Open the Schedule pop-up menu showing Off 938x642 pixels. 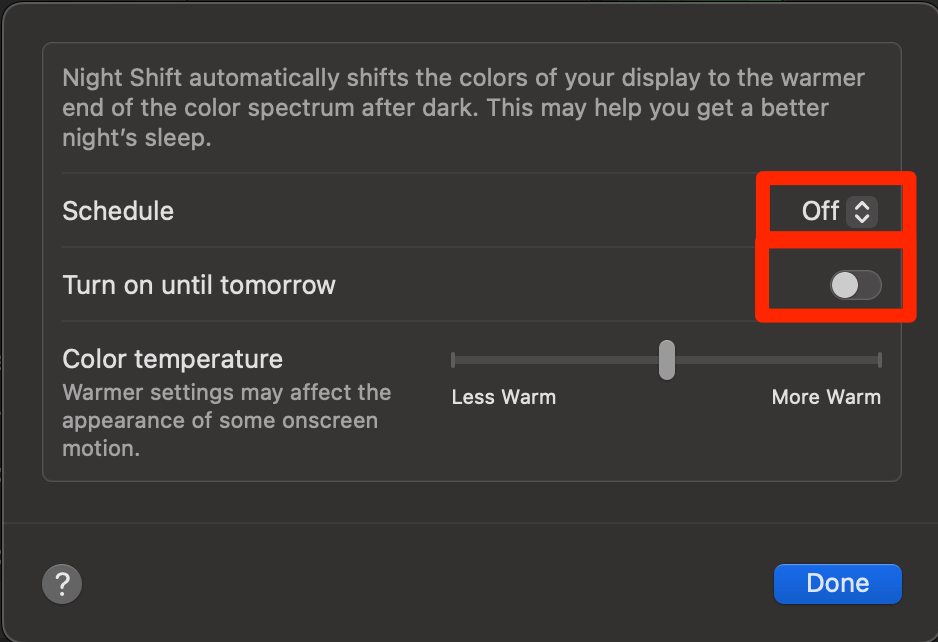point(839,211)
